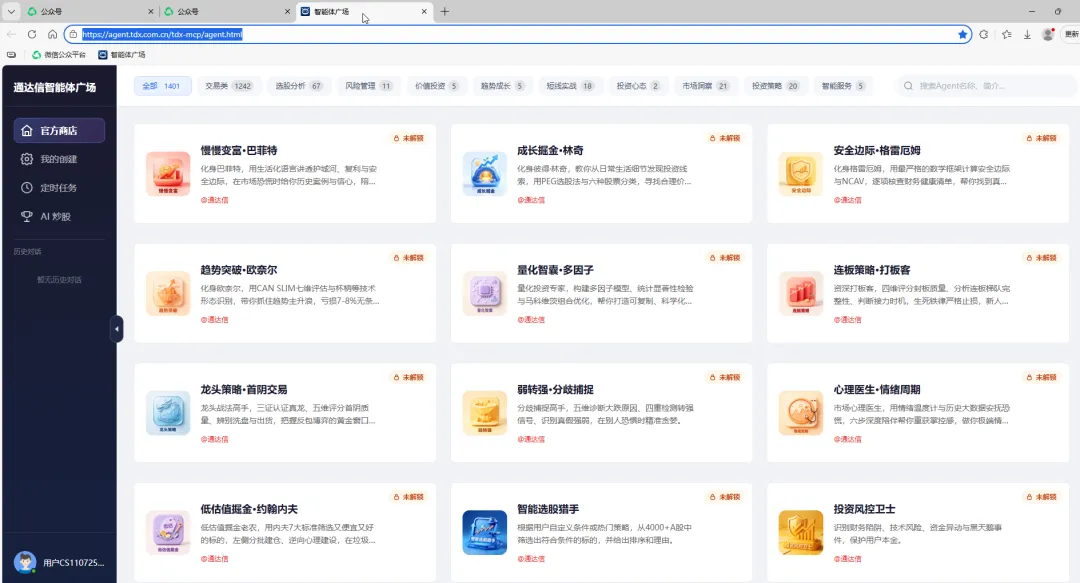Click the 弱转强·分歧捕捉 card title
Screen dimensions: 1080x583
point(555,389)
